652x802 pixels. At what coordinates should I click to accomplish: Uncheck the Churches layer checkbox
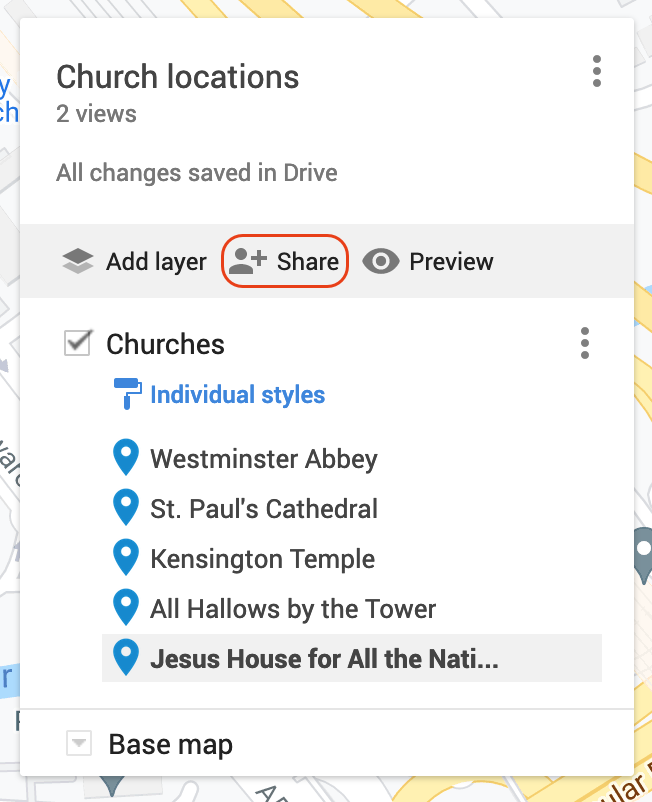(78, 343)
